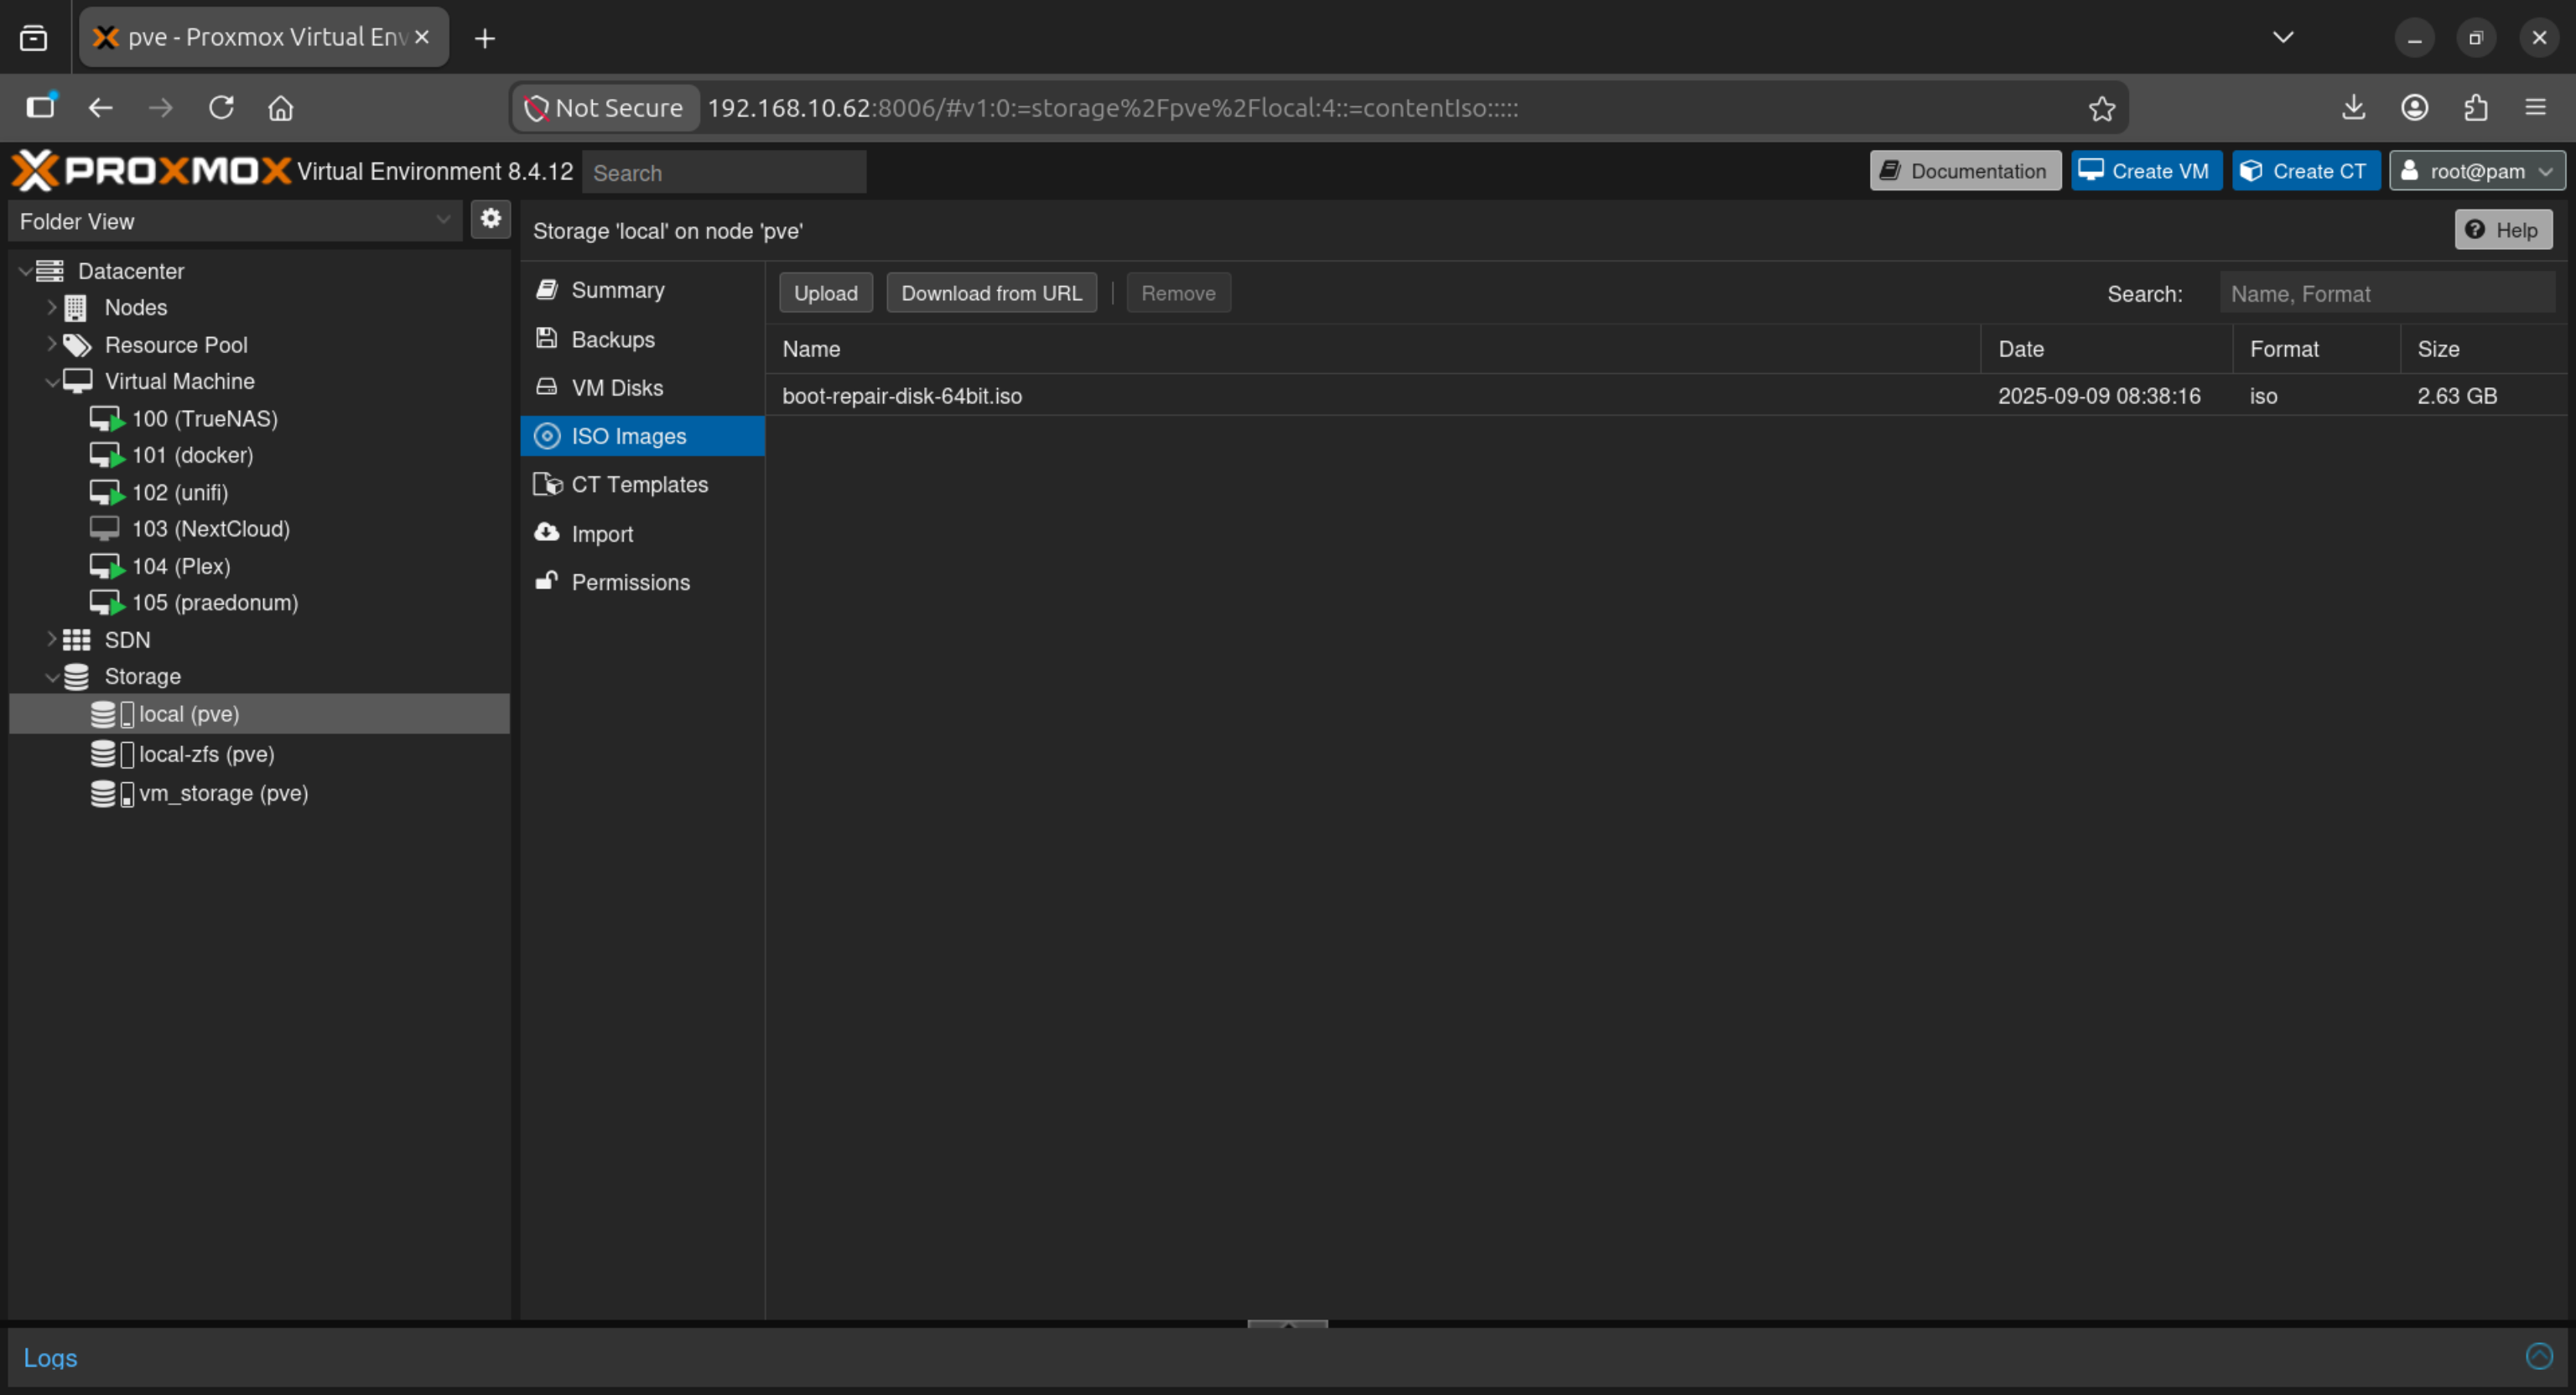Open the CT Templates tab
Image resolution: width=2576 pixels, height=1395 pixels.
pyautogui.click(x=642, y=485)
